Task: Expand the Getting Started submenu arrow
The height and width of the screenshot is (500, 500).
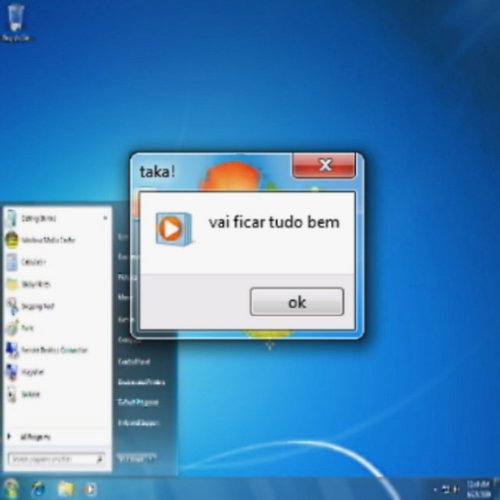Action: [105, 218]
